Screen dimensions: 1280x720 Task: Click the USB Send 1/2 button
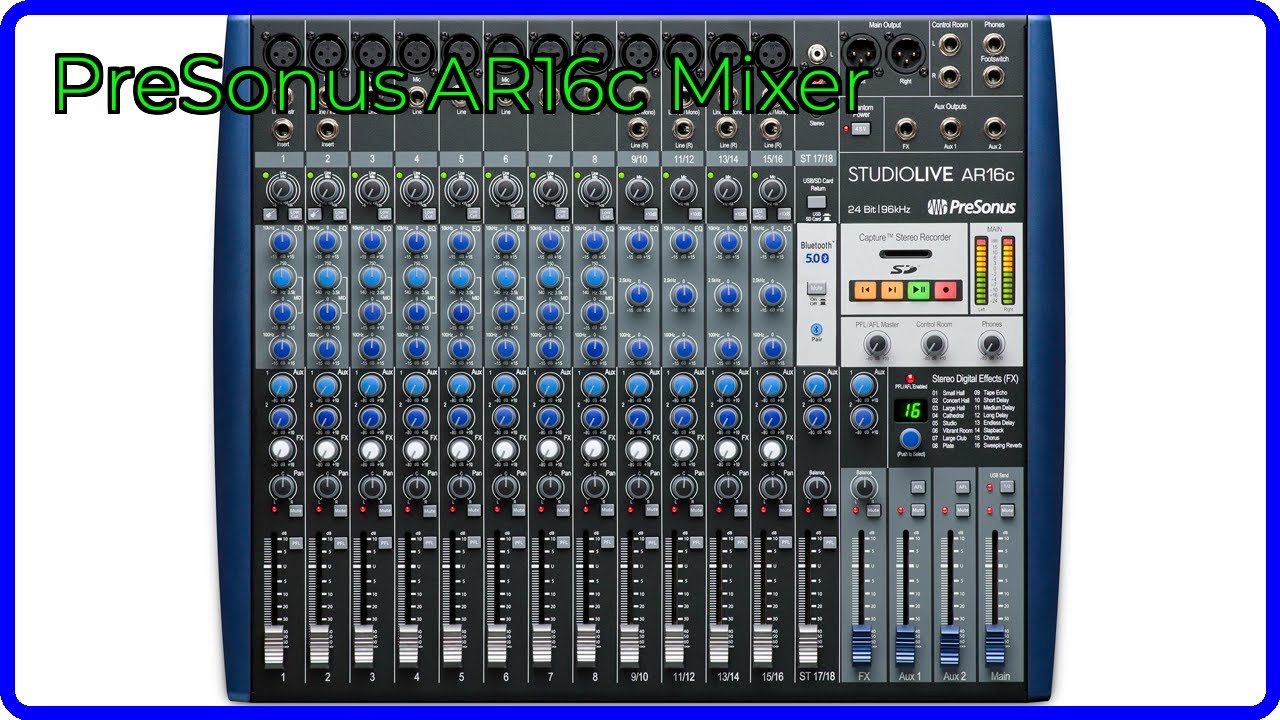1006,486
